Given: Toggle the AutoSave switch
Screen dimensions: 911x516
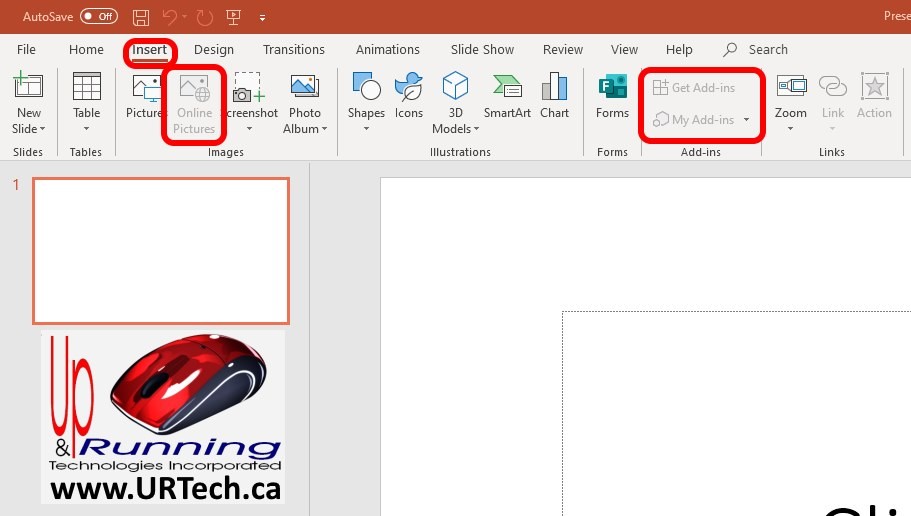Looking at the screenshot, I should click(98, 17).
